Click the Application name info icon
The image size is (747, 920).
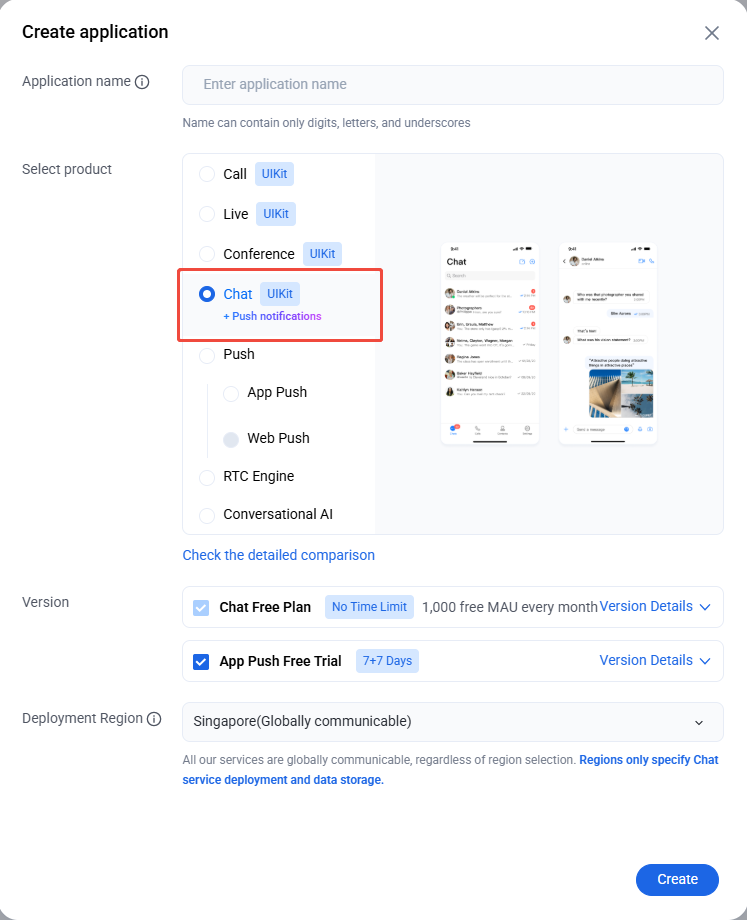point(142,82)
